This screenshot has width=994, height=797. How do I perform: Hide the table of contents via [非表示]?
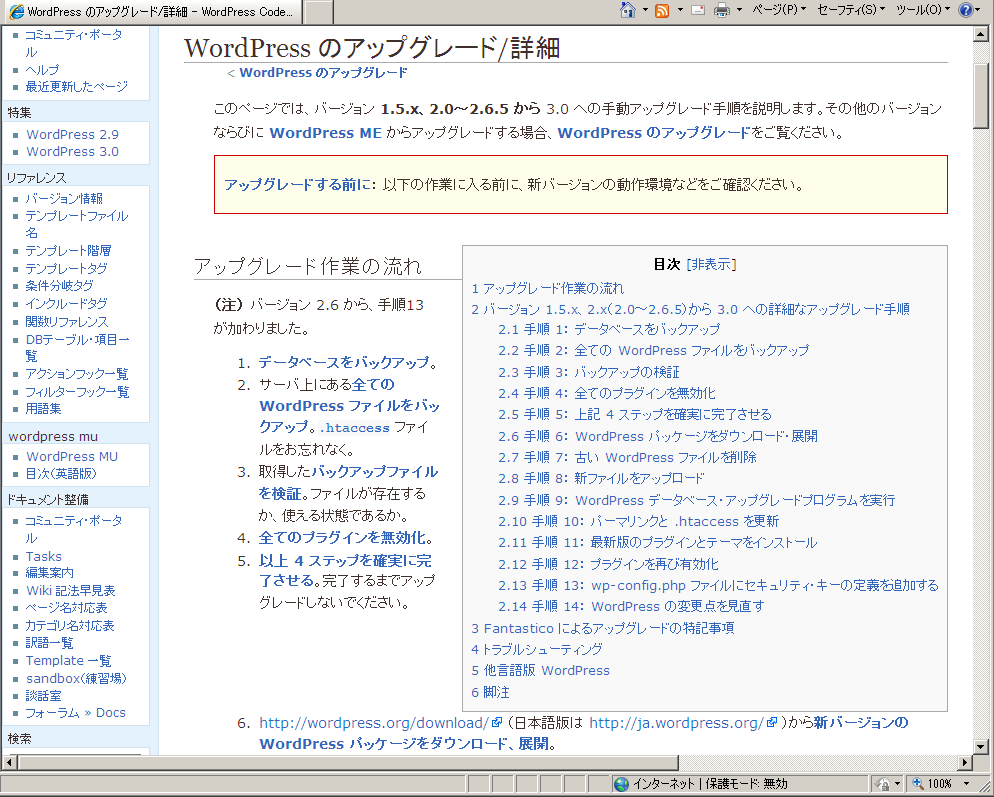(711, 264)
